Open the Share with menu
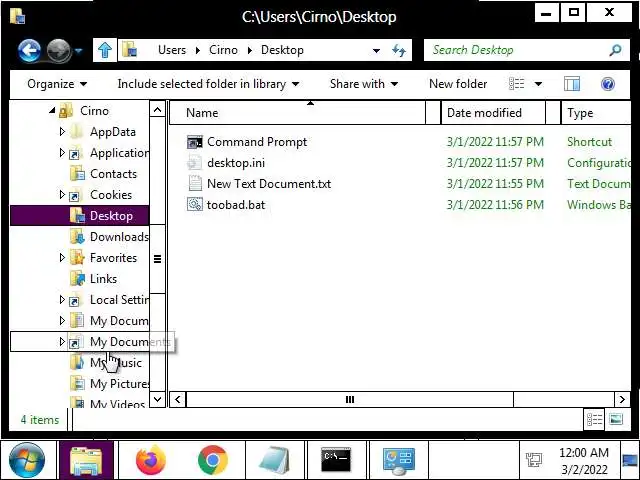Viewport: 640px width, 480px height. click(x=364, y=84)
